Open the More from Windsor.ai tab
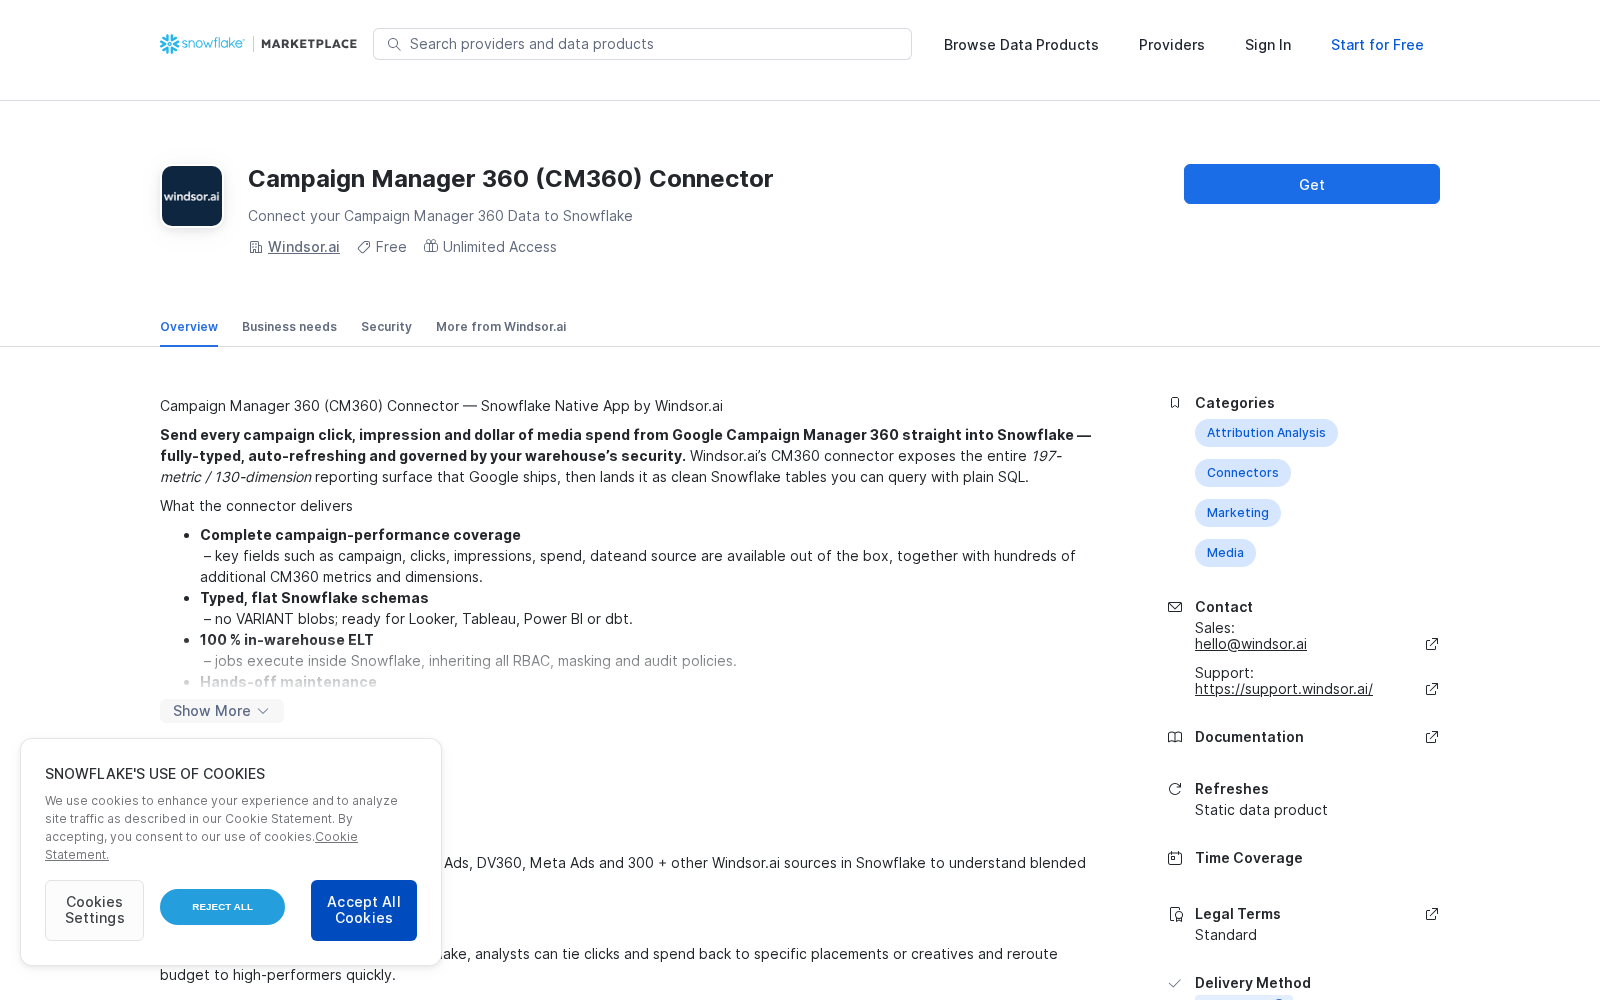Image resolution: width=1600 pixels, height=1000 pixels. pyautogui.click(x=501, y=327)
